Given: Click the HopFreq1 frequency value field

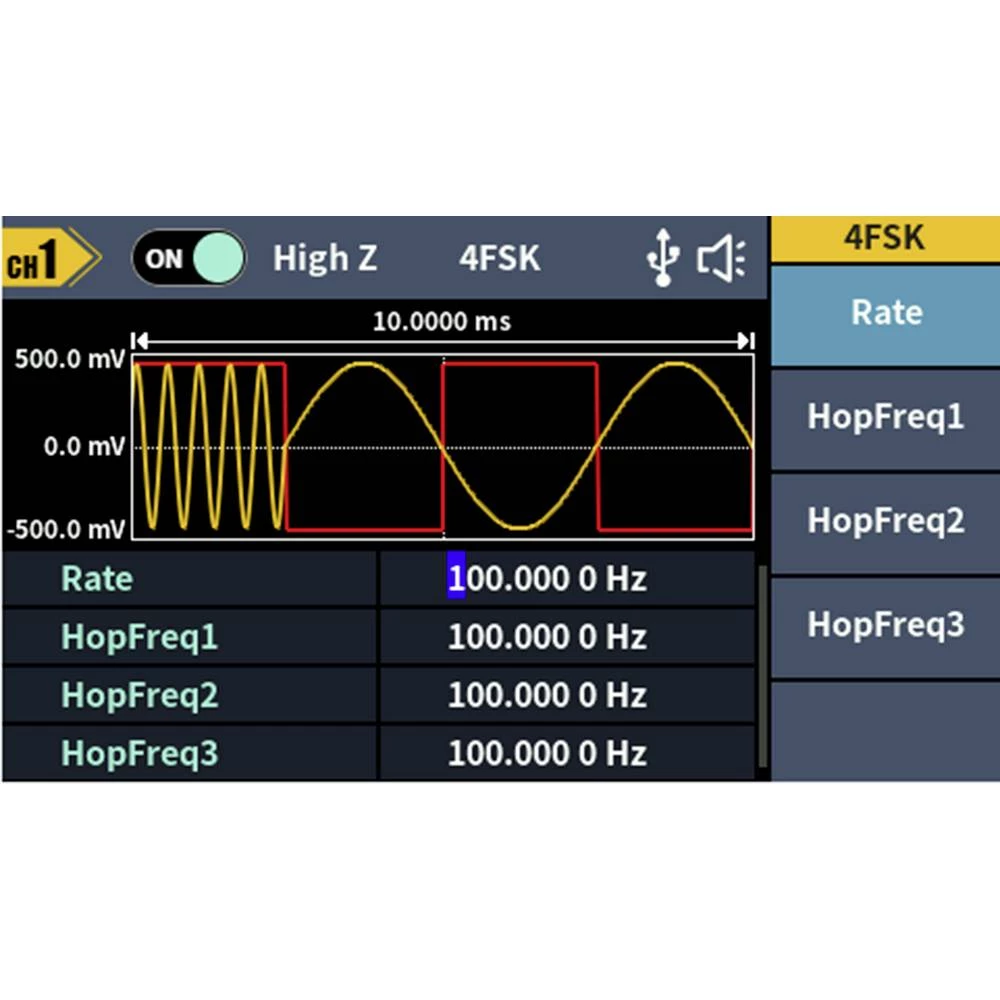Looking at the screenshot, I should pos(547,637).
